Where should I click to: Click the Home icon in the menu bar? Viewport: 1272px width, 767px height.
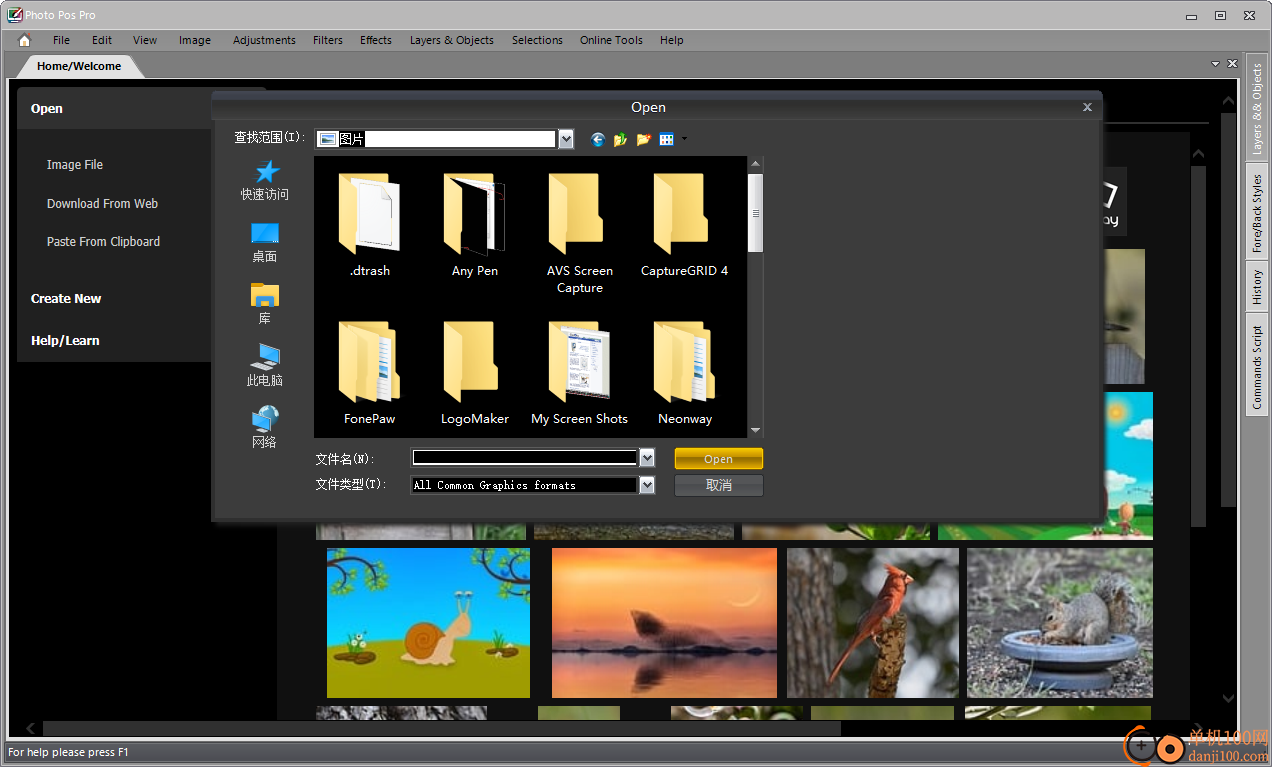[25, 40]
